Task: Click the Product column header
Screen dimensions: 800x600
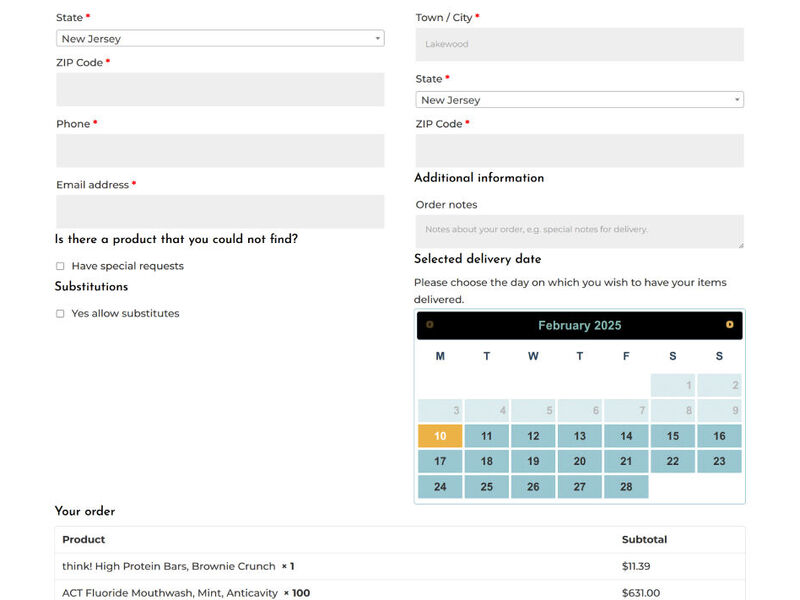Action: click(x=84, y=540)
